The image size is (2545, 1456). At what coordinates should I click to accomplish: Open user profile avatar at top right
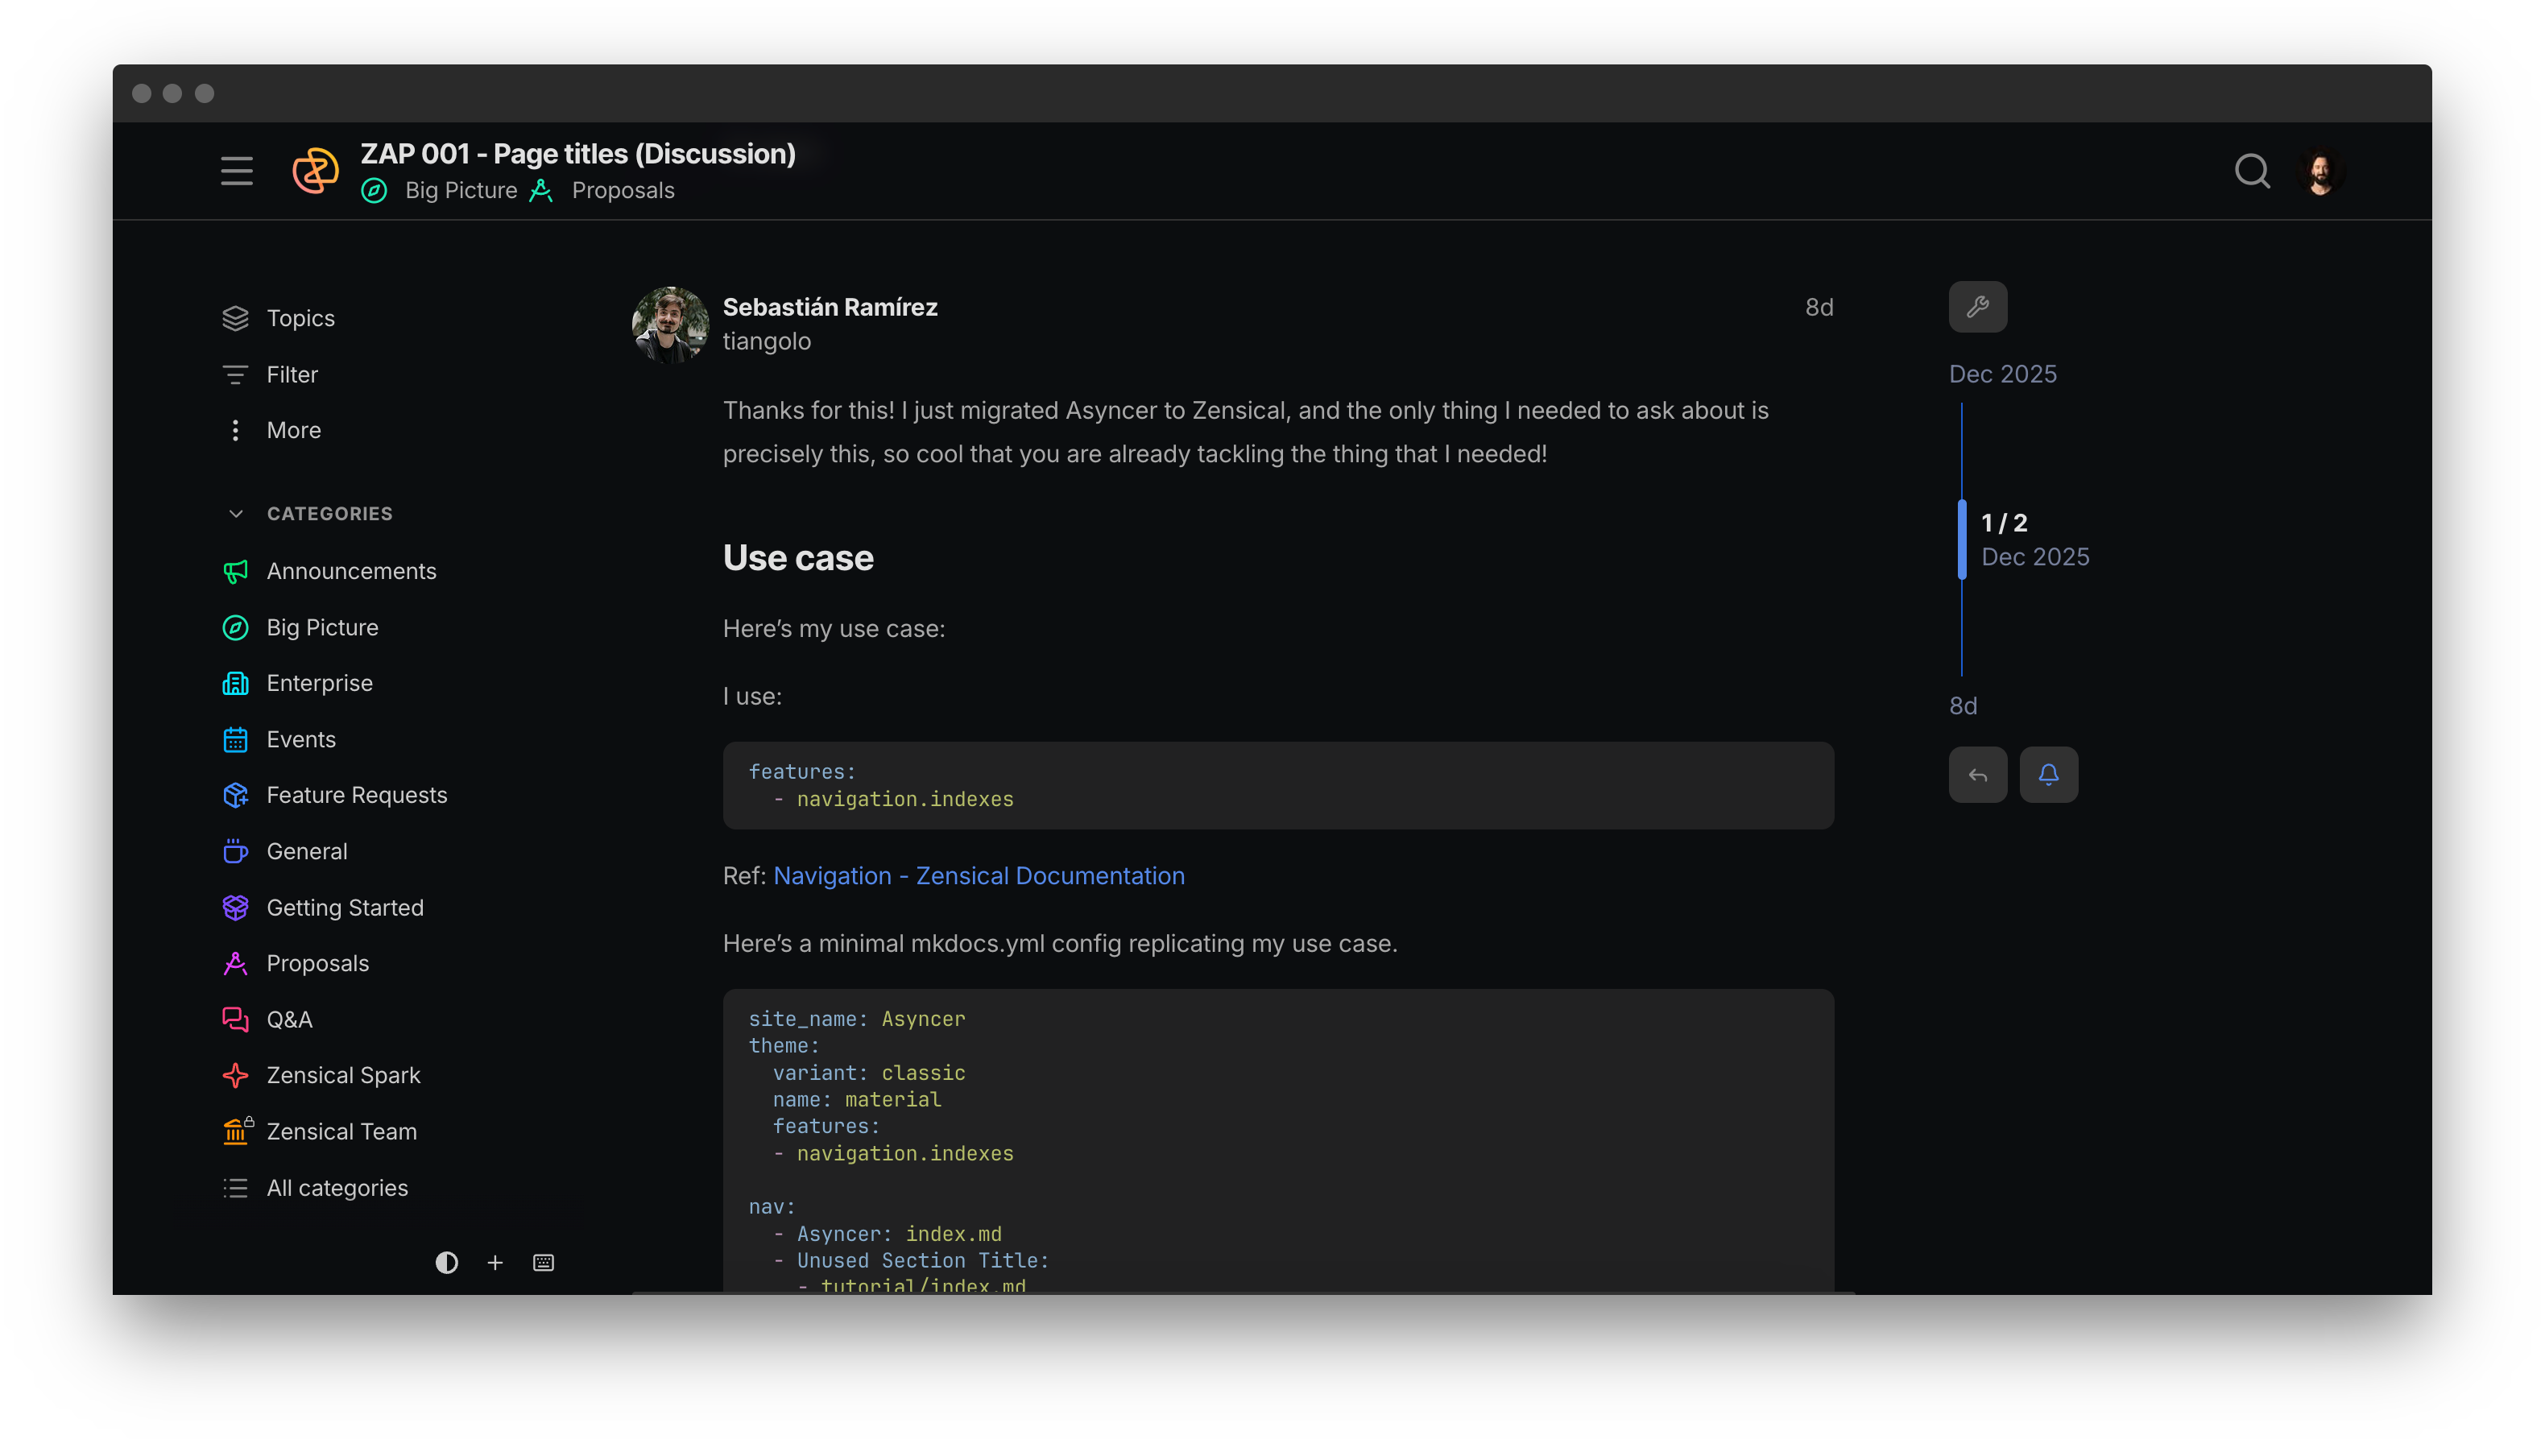click(2320, 172)
